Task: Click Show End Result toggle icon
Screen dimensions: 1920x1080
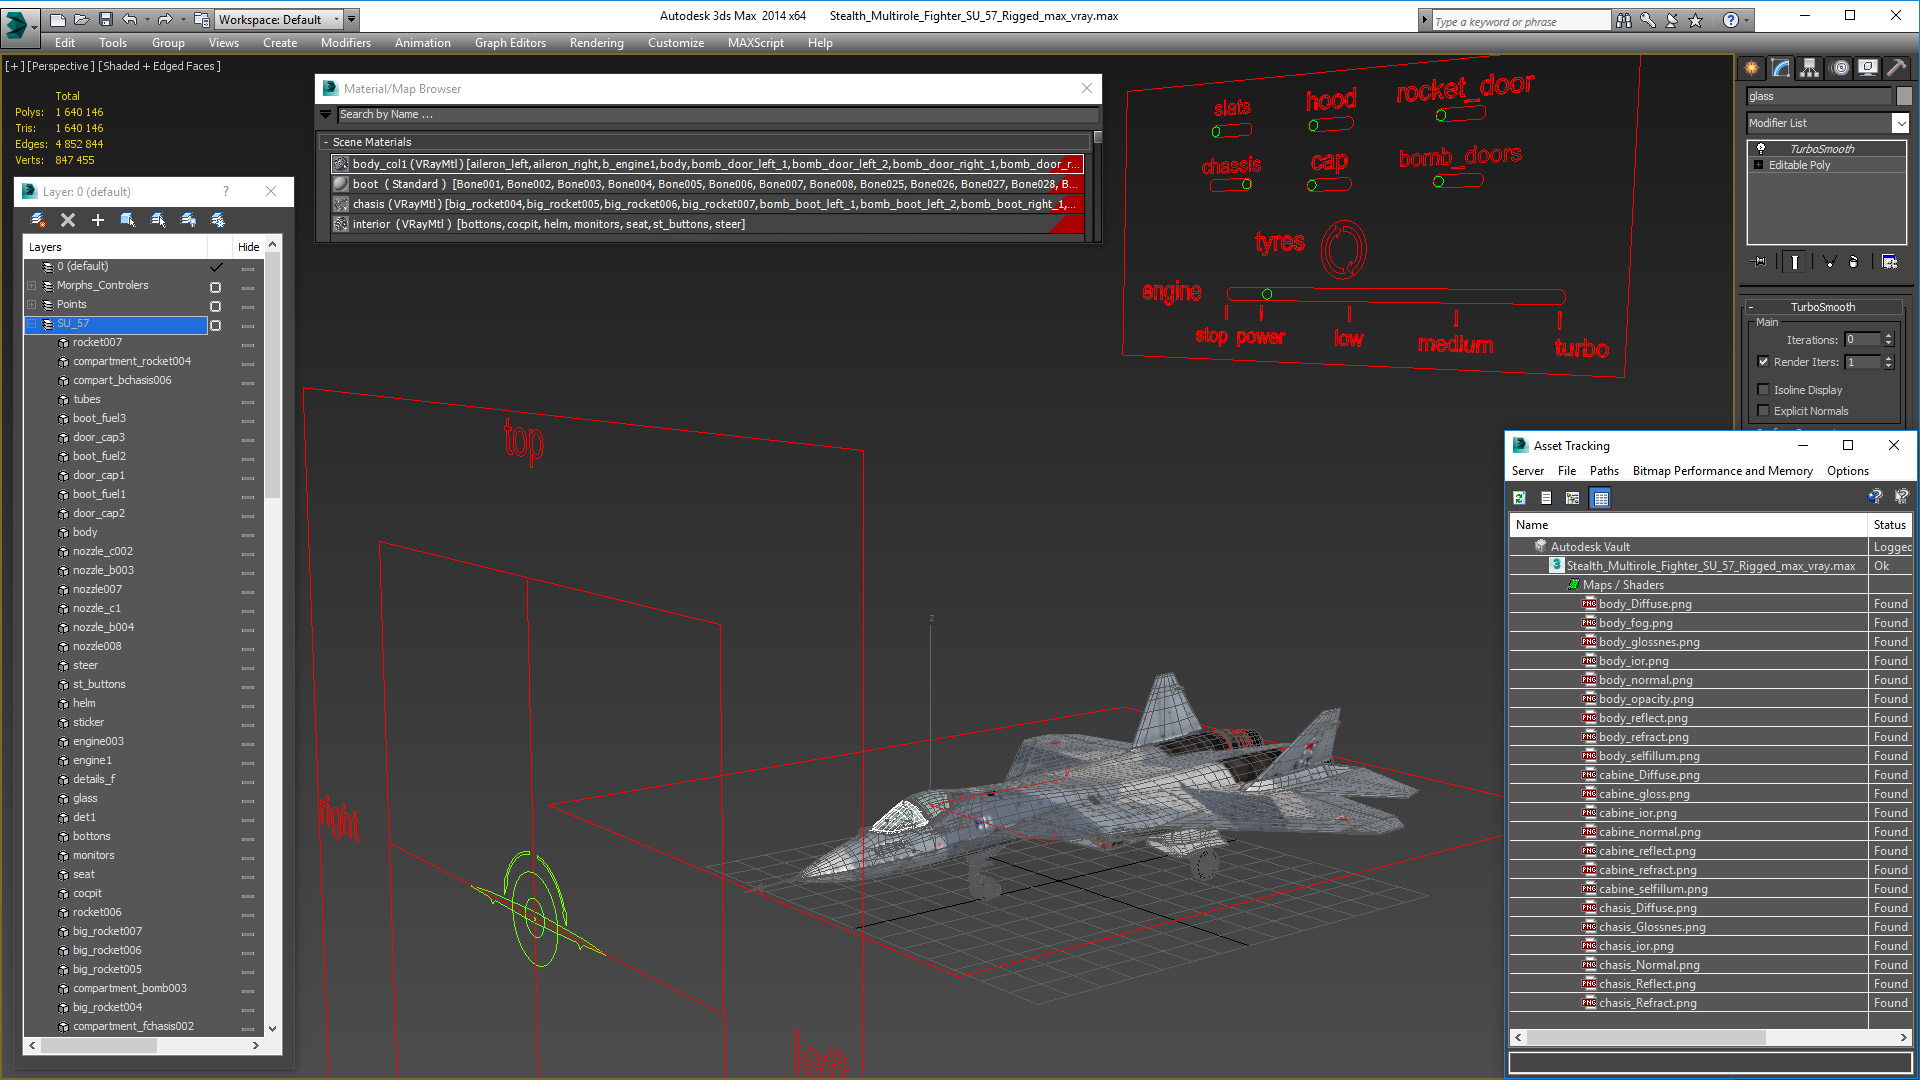Action: (x=1795, y=262)
